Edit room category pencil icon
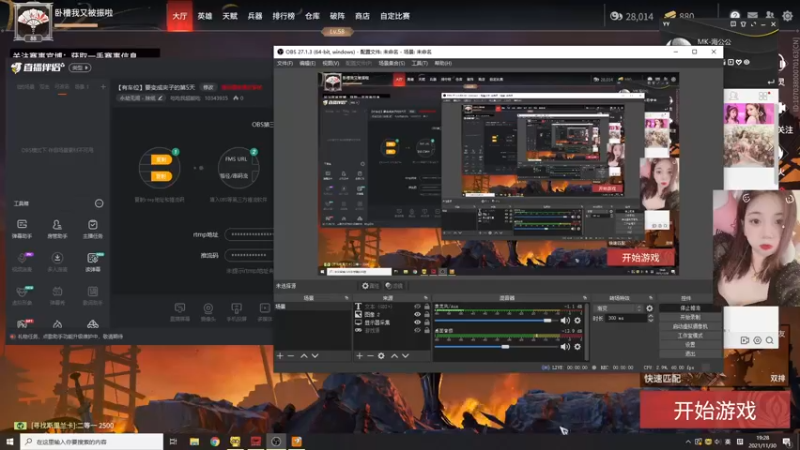The width and height of the screenshot is (800, 450). (160, 98)
